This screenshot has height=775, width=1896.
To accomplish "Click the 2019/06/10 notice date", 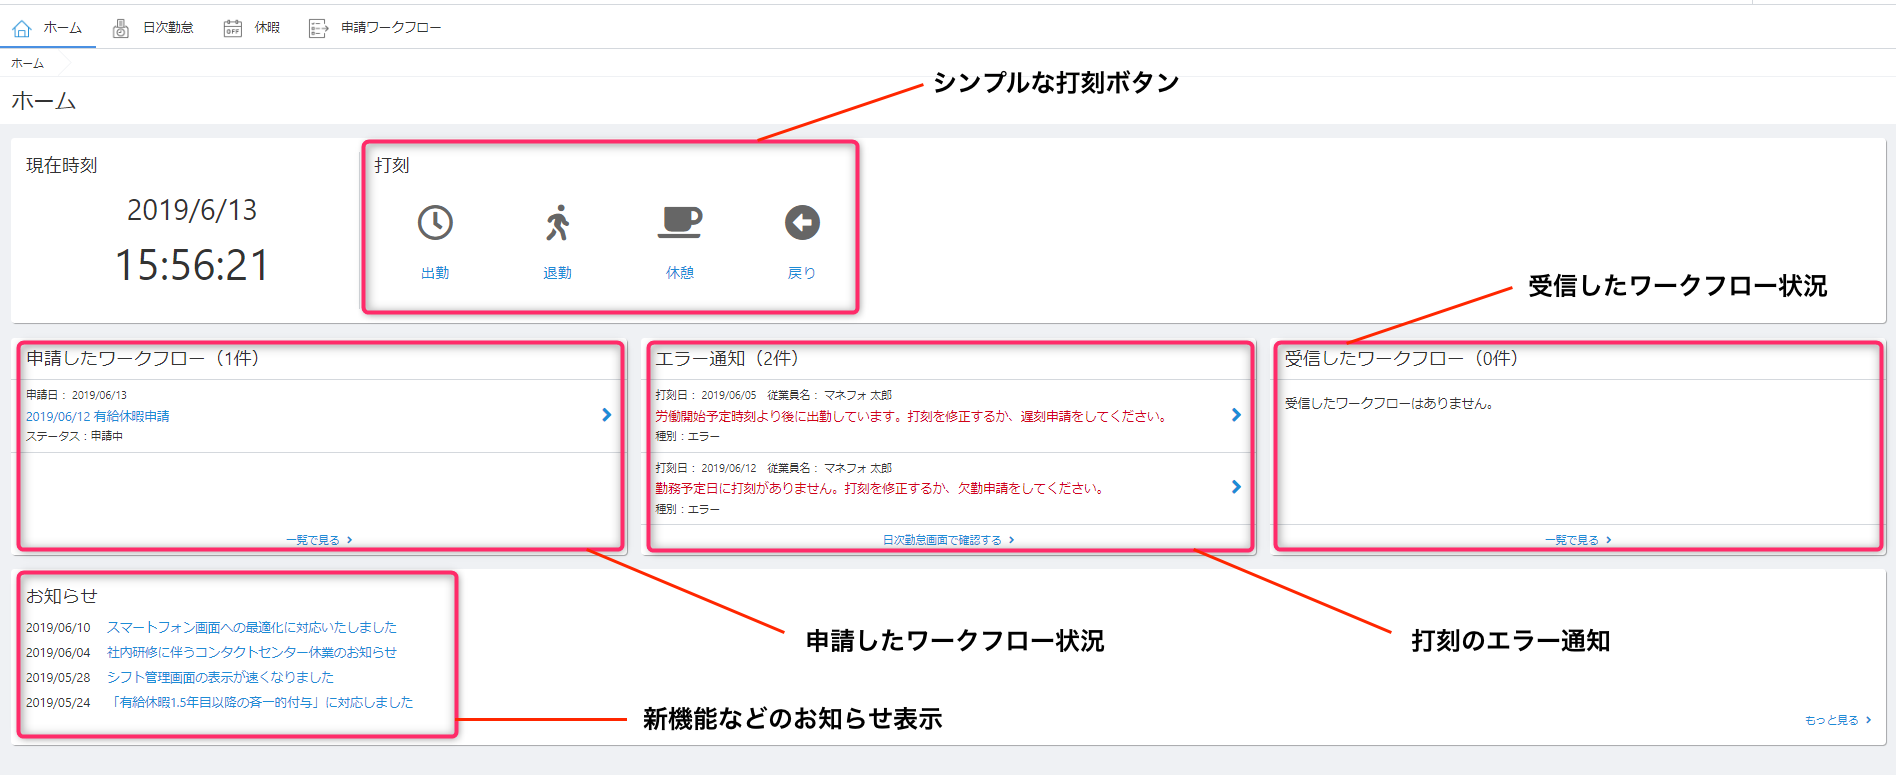I will [58, 628].
